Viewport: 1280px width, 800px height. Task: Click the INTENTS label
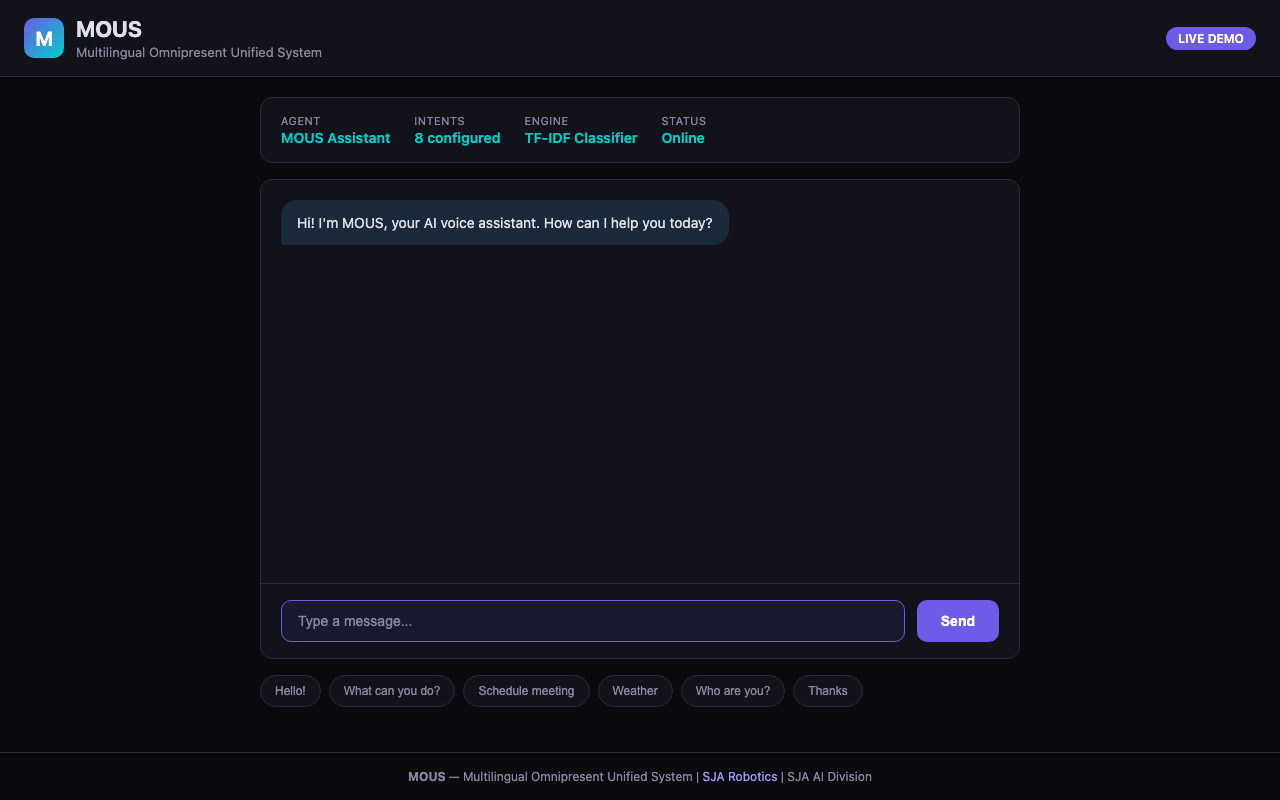pos(440,121)
